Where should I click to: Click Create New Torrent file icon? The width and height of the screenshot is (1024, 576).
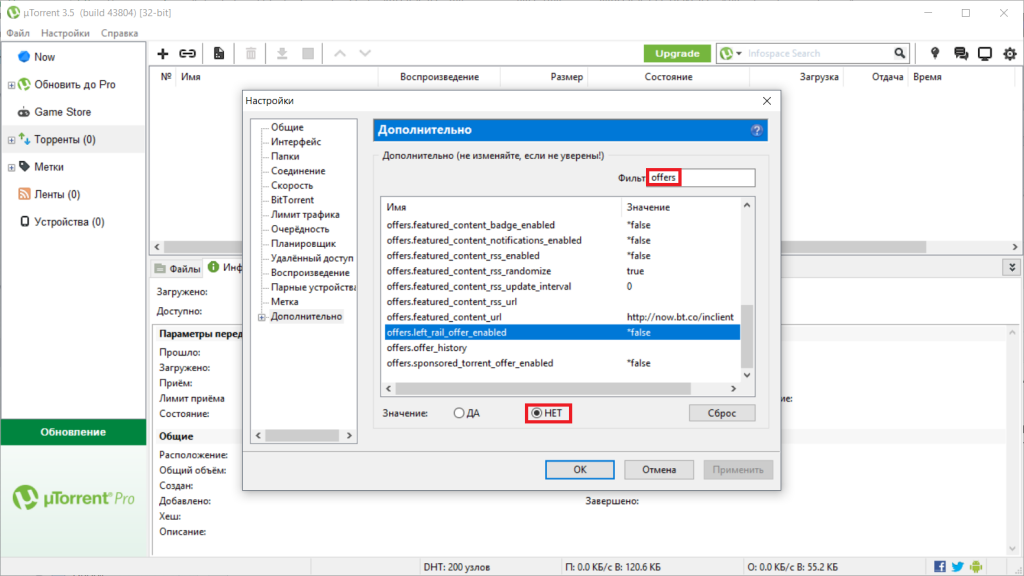(219, 54)
